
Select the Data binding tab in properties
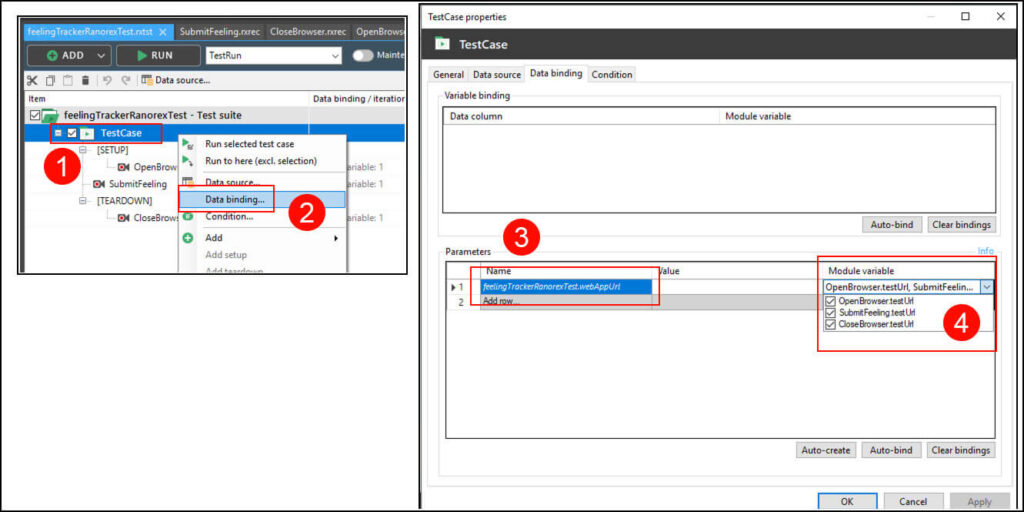click(556, 73)
